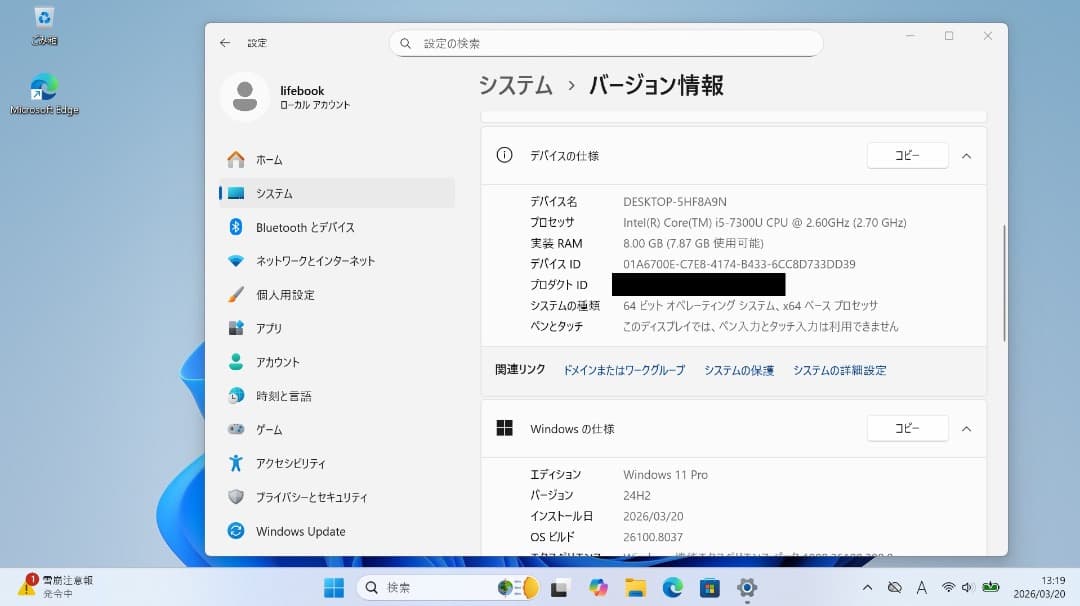This screenshot has width=1080, height=606.
Task: Open the ゲーム settings section
Action: (275, 429)
